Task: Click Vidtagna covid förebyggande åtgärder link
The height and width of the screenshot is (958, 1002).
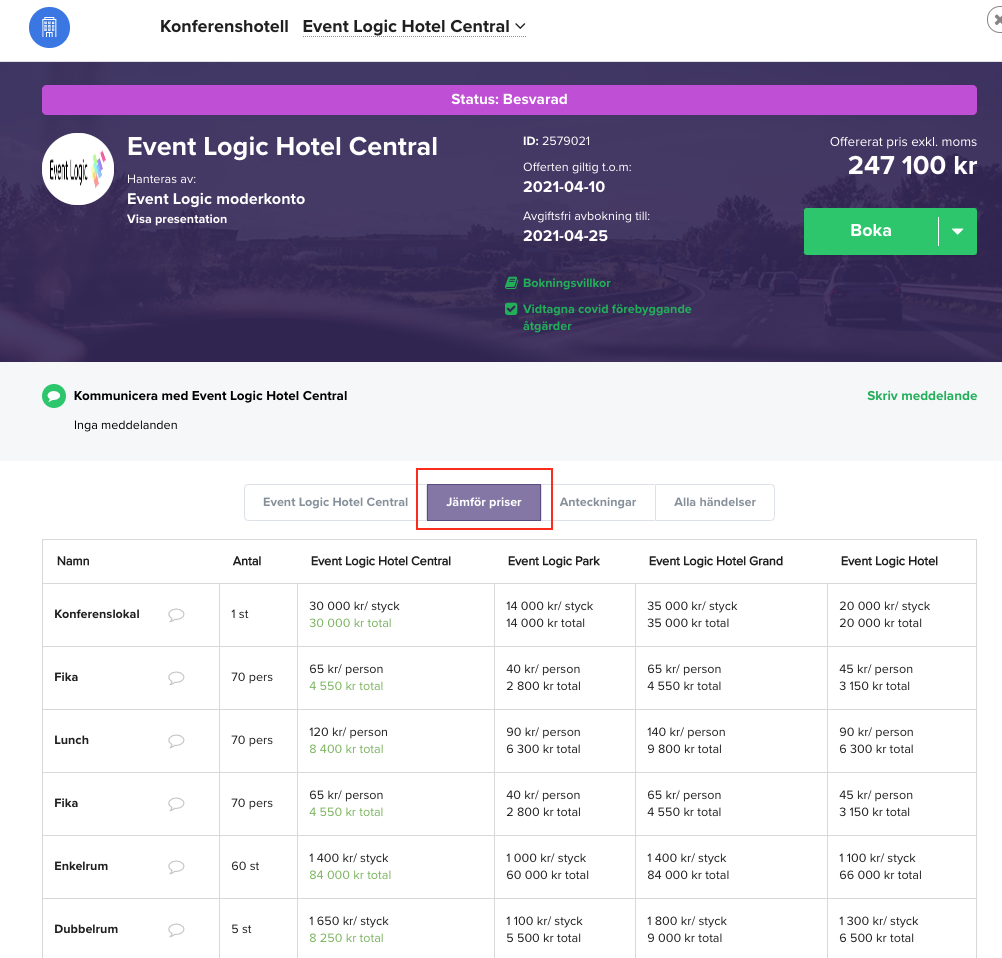Action: [607, 318]
